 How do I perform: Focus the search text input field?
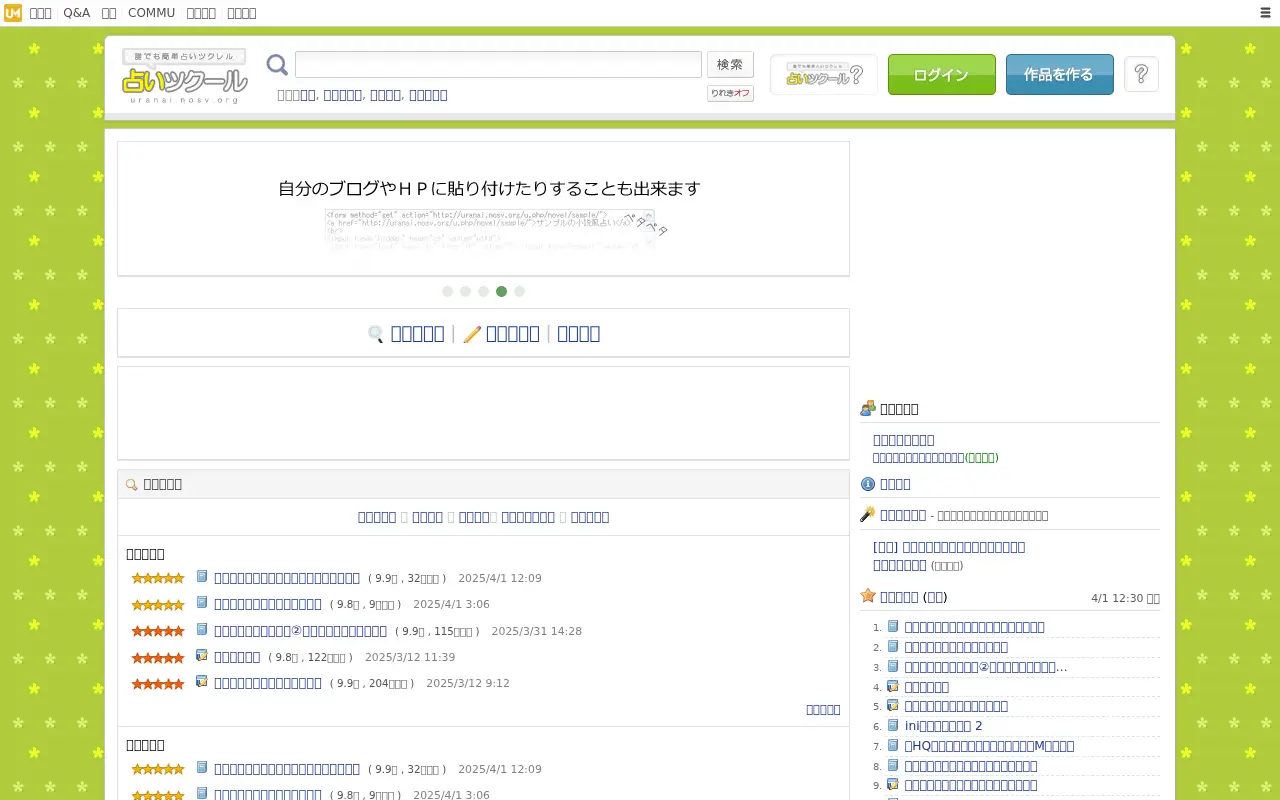coord(498,64)
